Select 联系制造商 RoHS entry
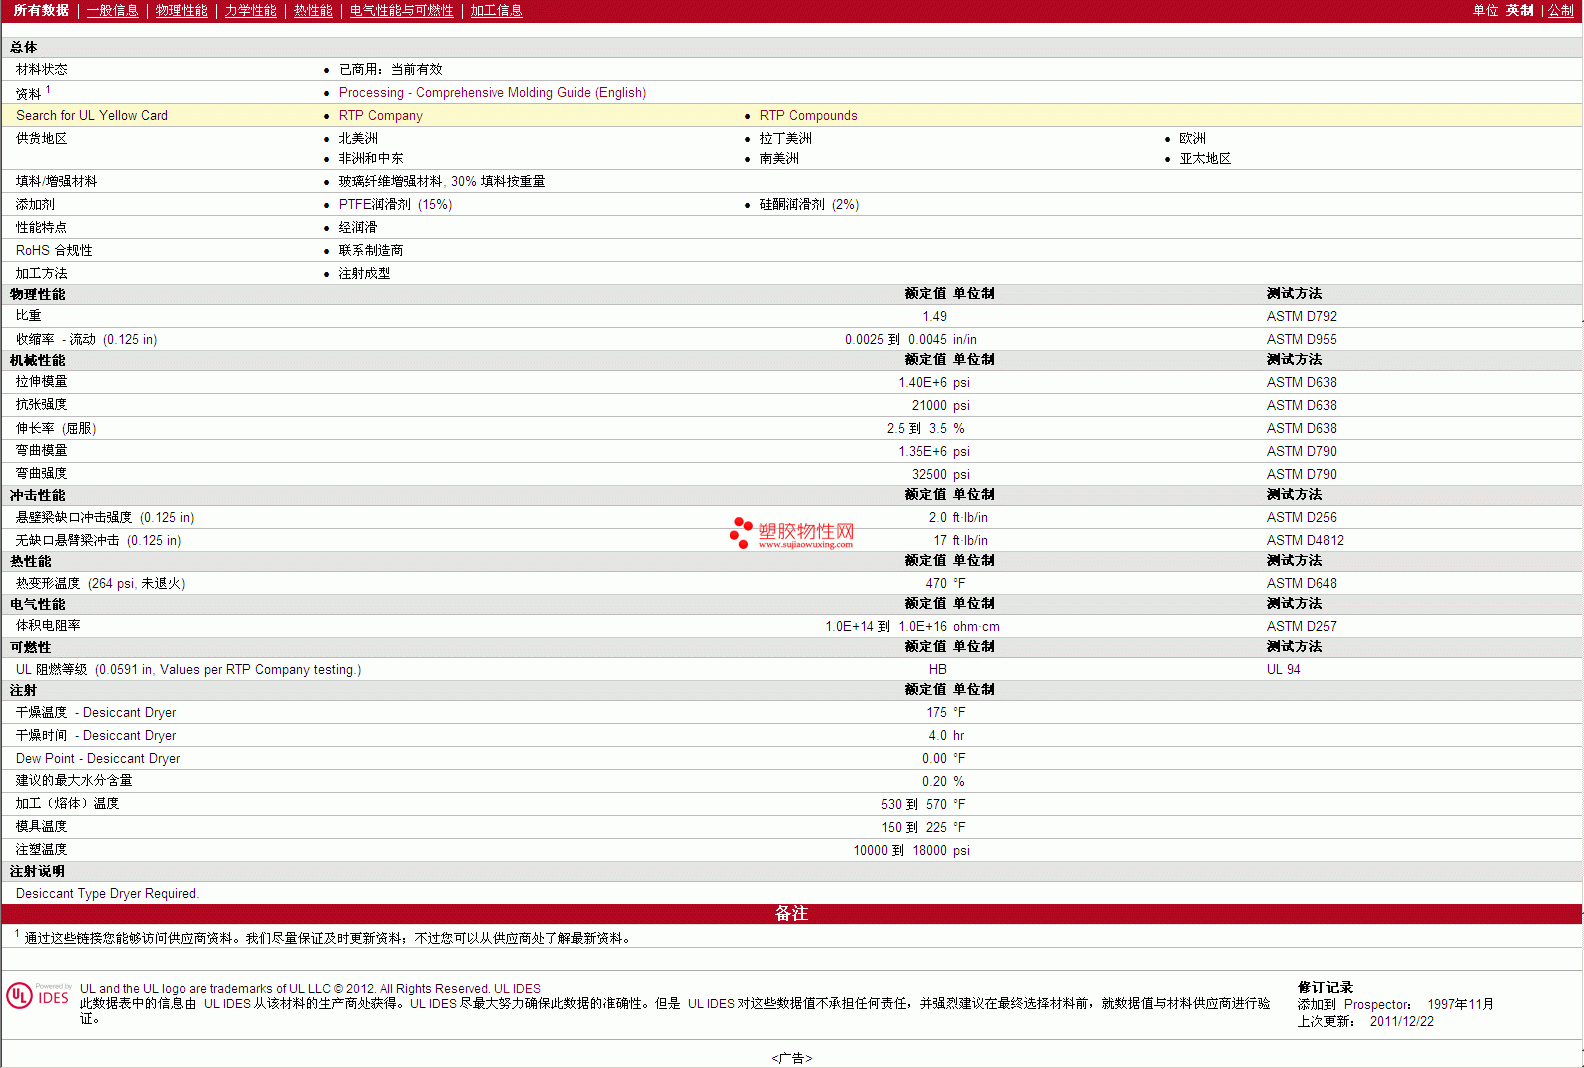1584x1068 pixels. 371,250
